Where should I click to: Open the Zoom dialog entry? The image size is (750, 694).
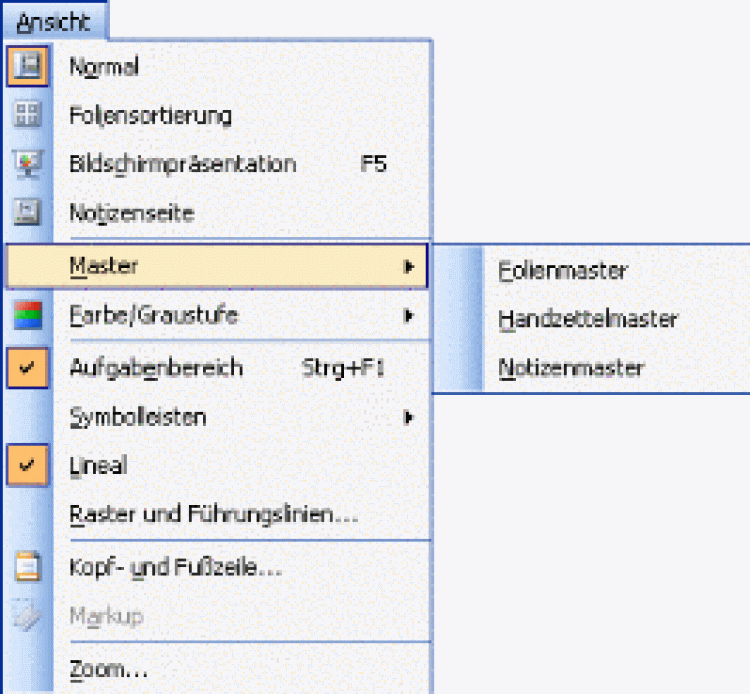(108, 670)
